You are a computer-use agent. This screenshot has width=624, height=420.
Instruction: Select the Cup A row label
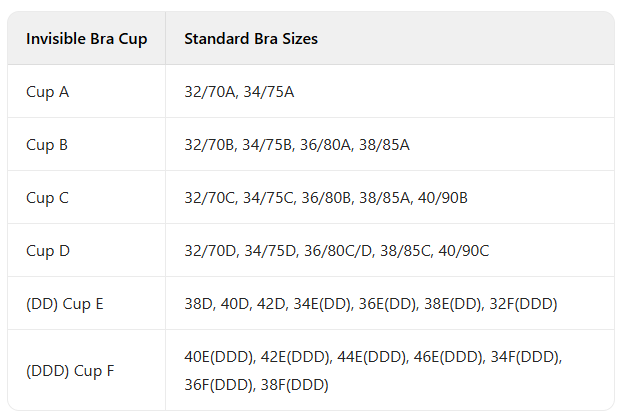click(x=47, y=92)
